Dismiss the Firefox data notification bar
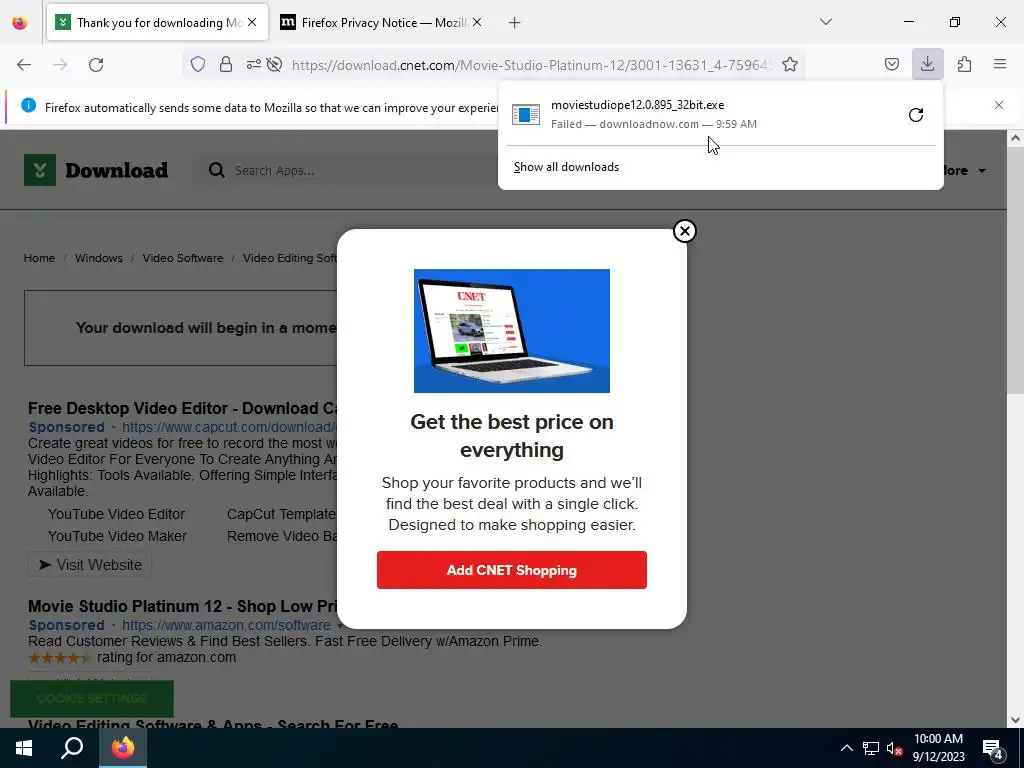This screenshot has width=1024, height=768. pos(999,105)
